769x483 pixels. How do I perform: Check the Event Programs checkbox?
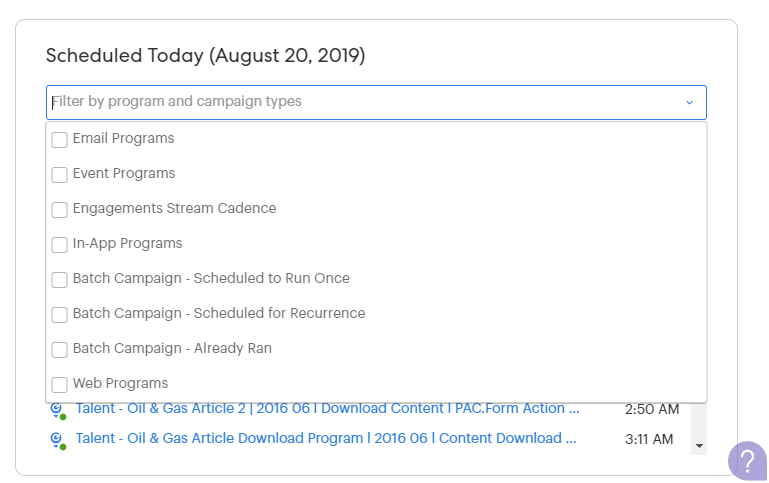[59, 175]
